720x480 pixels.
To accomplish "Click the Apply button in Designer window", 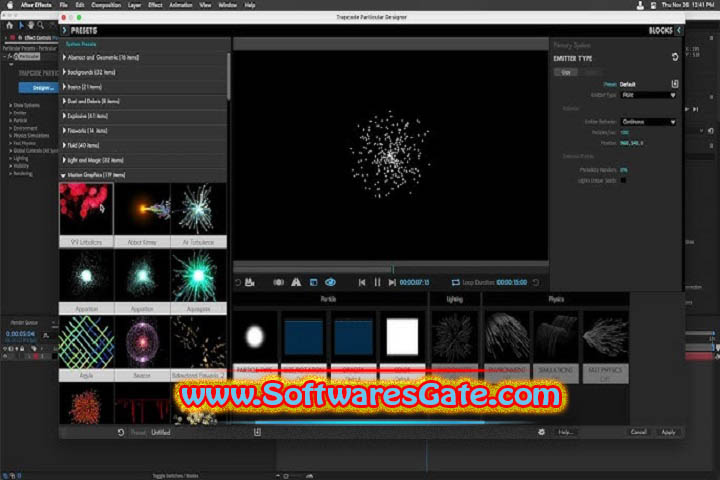I will [669, 432].
